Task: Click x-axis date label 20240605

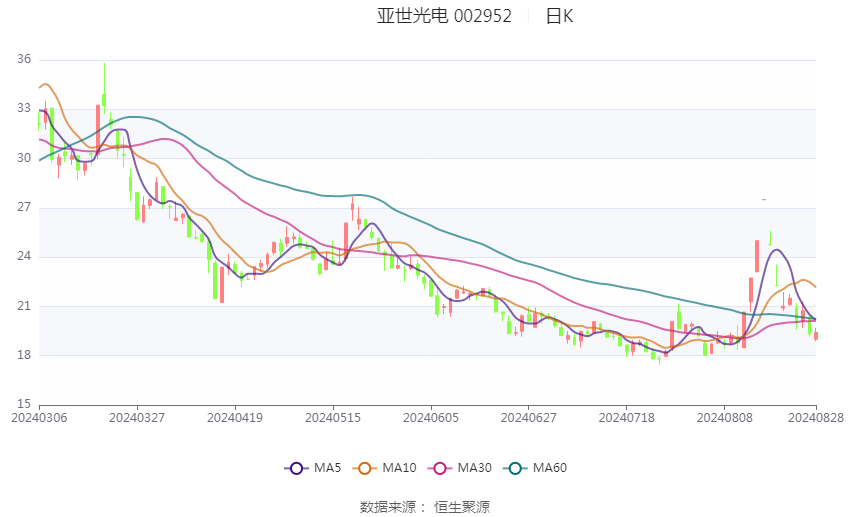Action: tap(431, 418)
